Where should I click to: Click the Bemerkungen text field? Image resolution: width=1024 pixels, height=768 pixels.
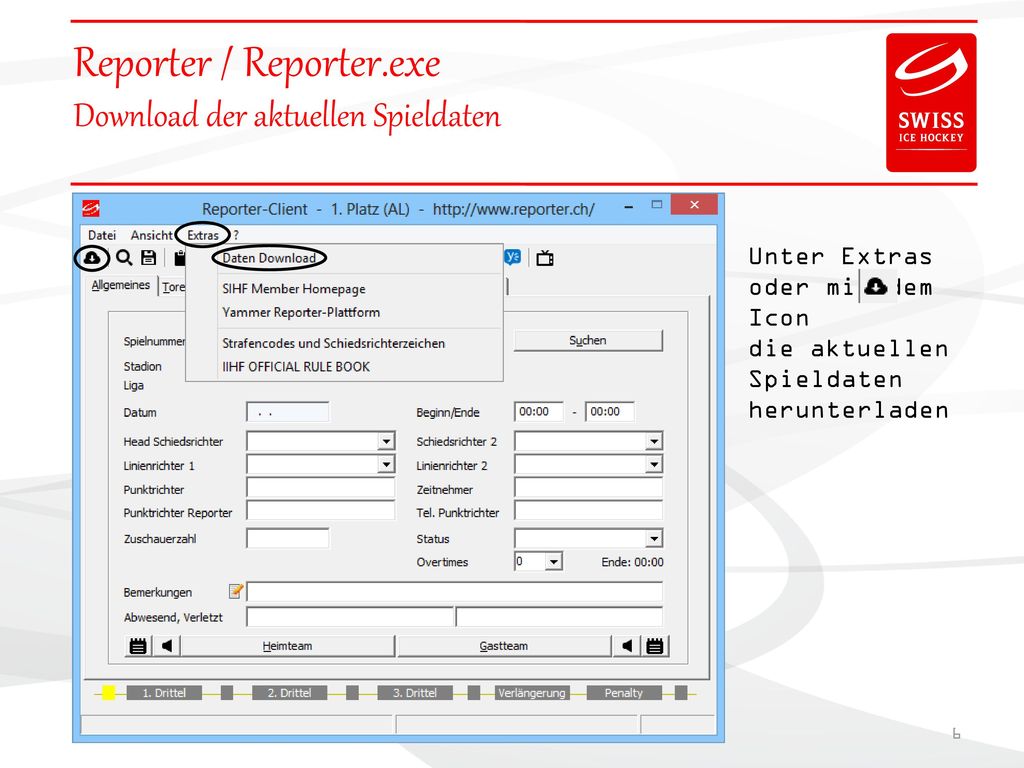455,592
